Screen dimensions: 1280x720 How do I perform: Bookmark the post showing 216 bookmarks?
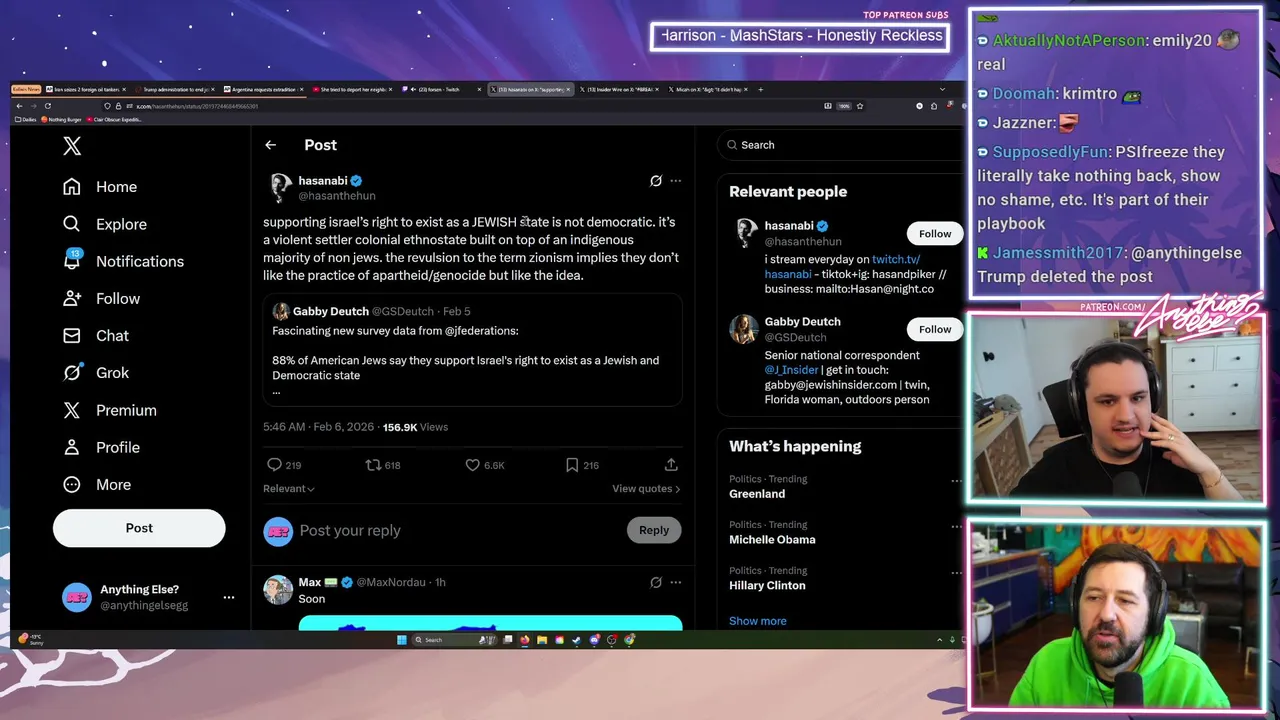pos(572,465)
